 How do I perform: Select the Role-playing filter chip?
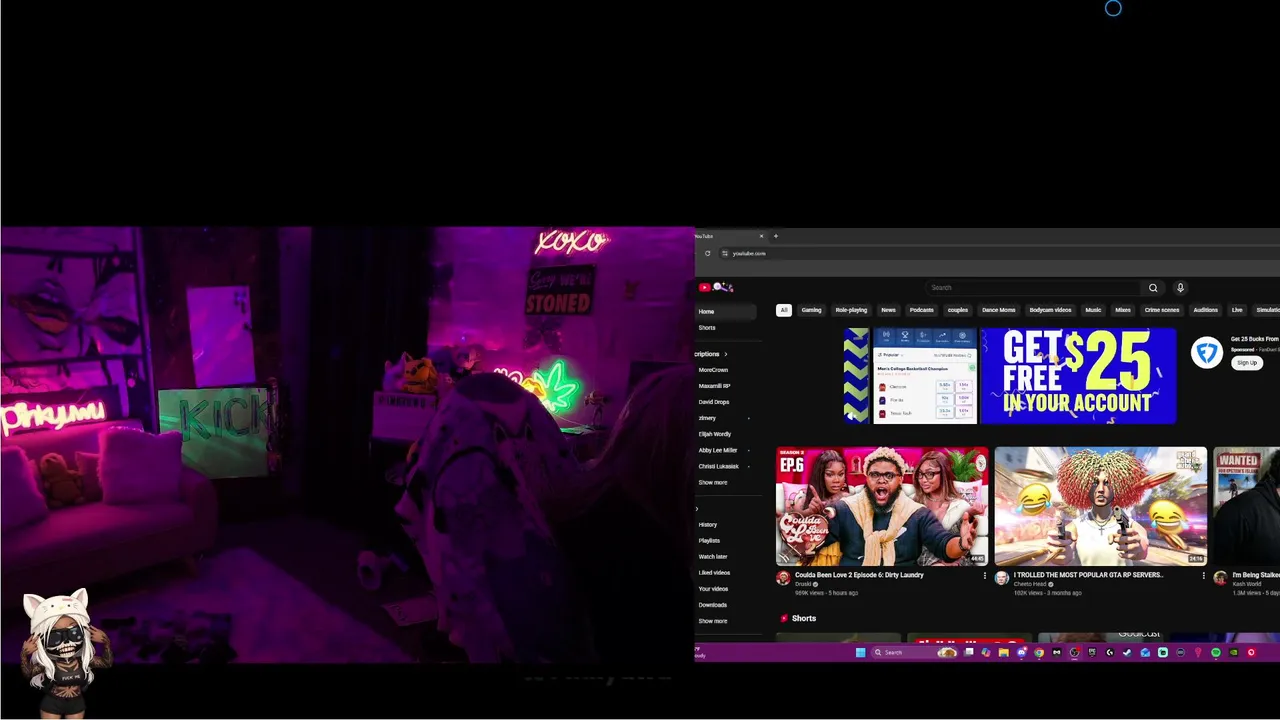(851, 310)
